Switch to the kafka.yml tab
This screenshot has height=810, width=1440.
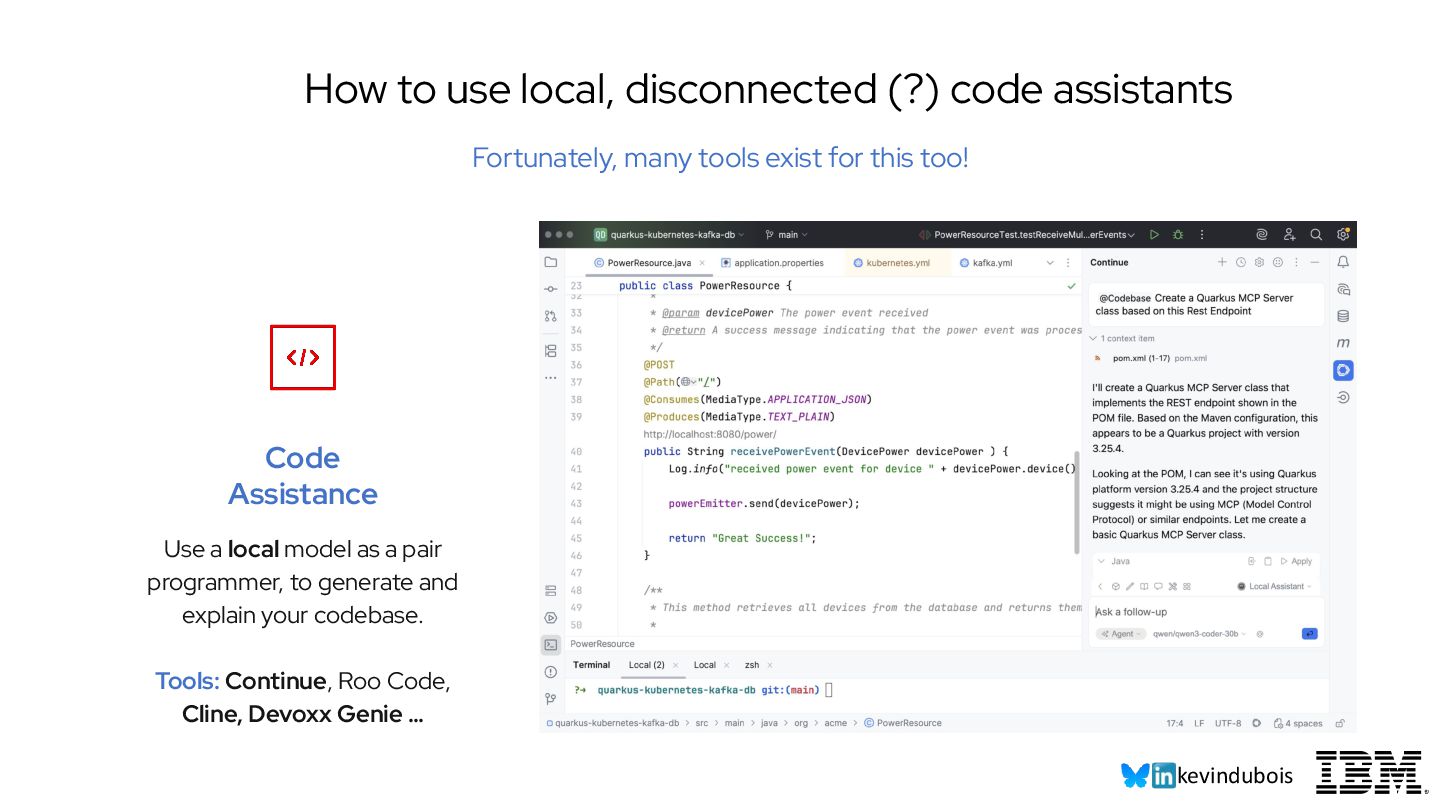click(986, 263)
